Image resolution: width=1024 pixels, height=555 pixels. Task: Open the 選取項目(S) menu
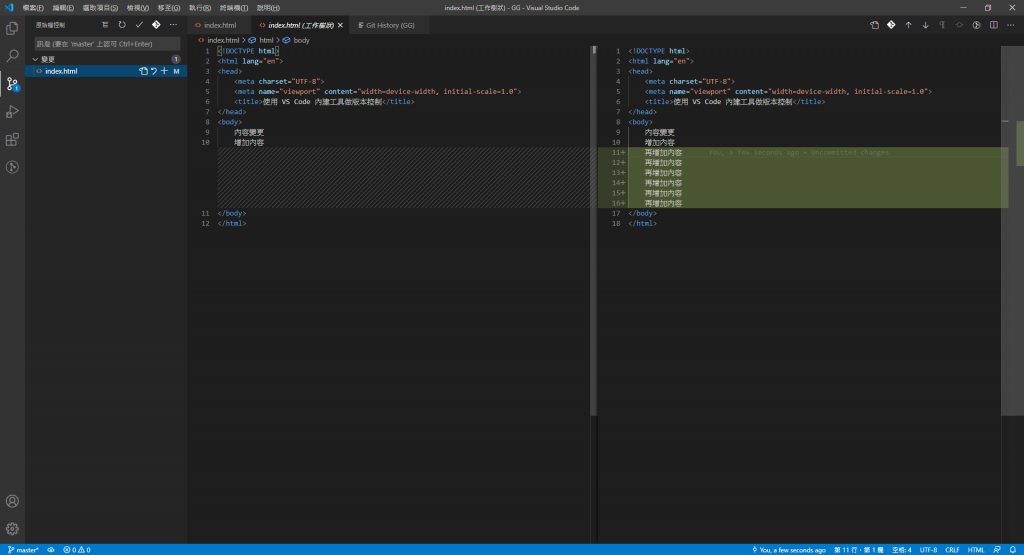click(100, 8)
